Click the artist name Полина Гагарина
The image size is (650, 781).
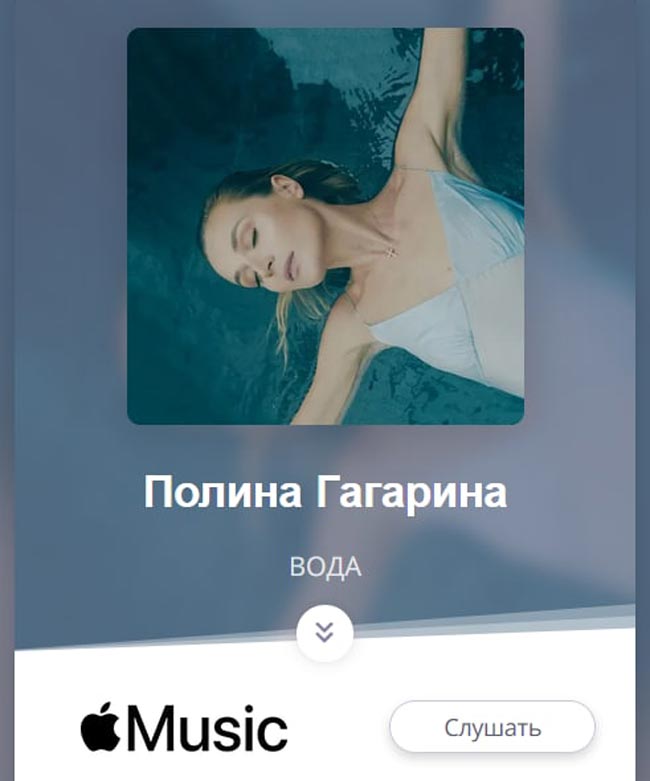(x=325, y=492)
